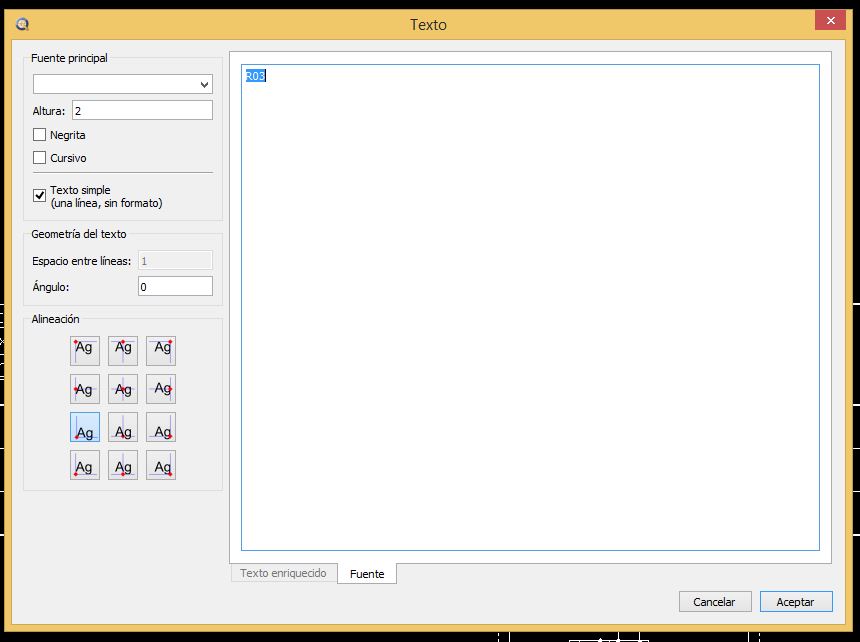Select bottom-right alignment in last row

click(161, 465)
